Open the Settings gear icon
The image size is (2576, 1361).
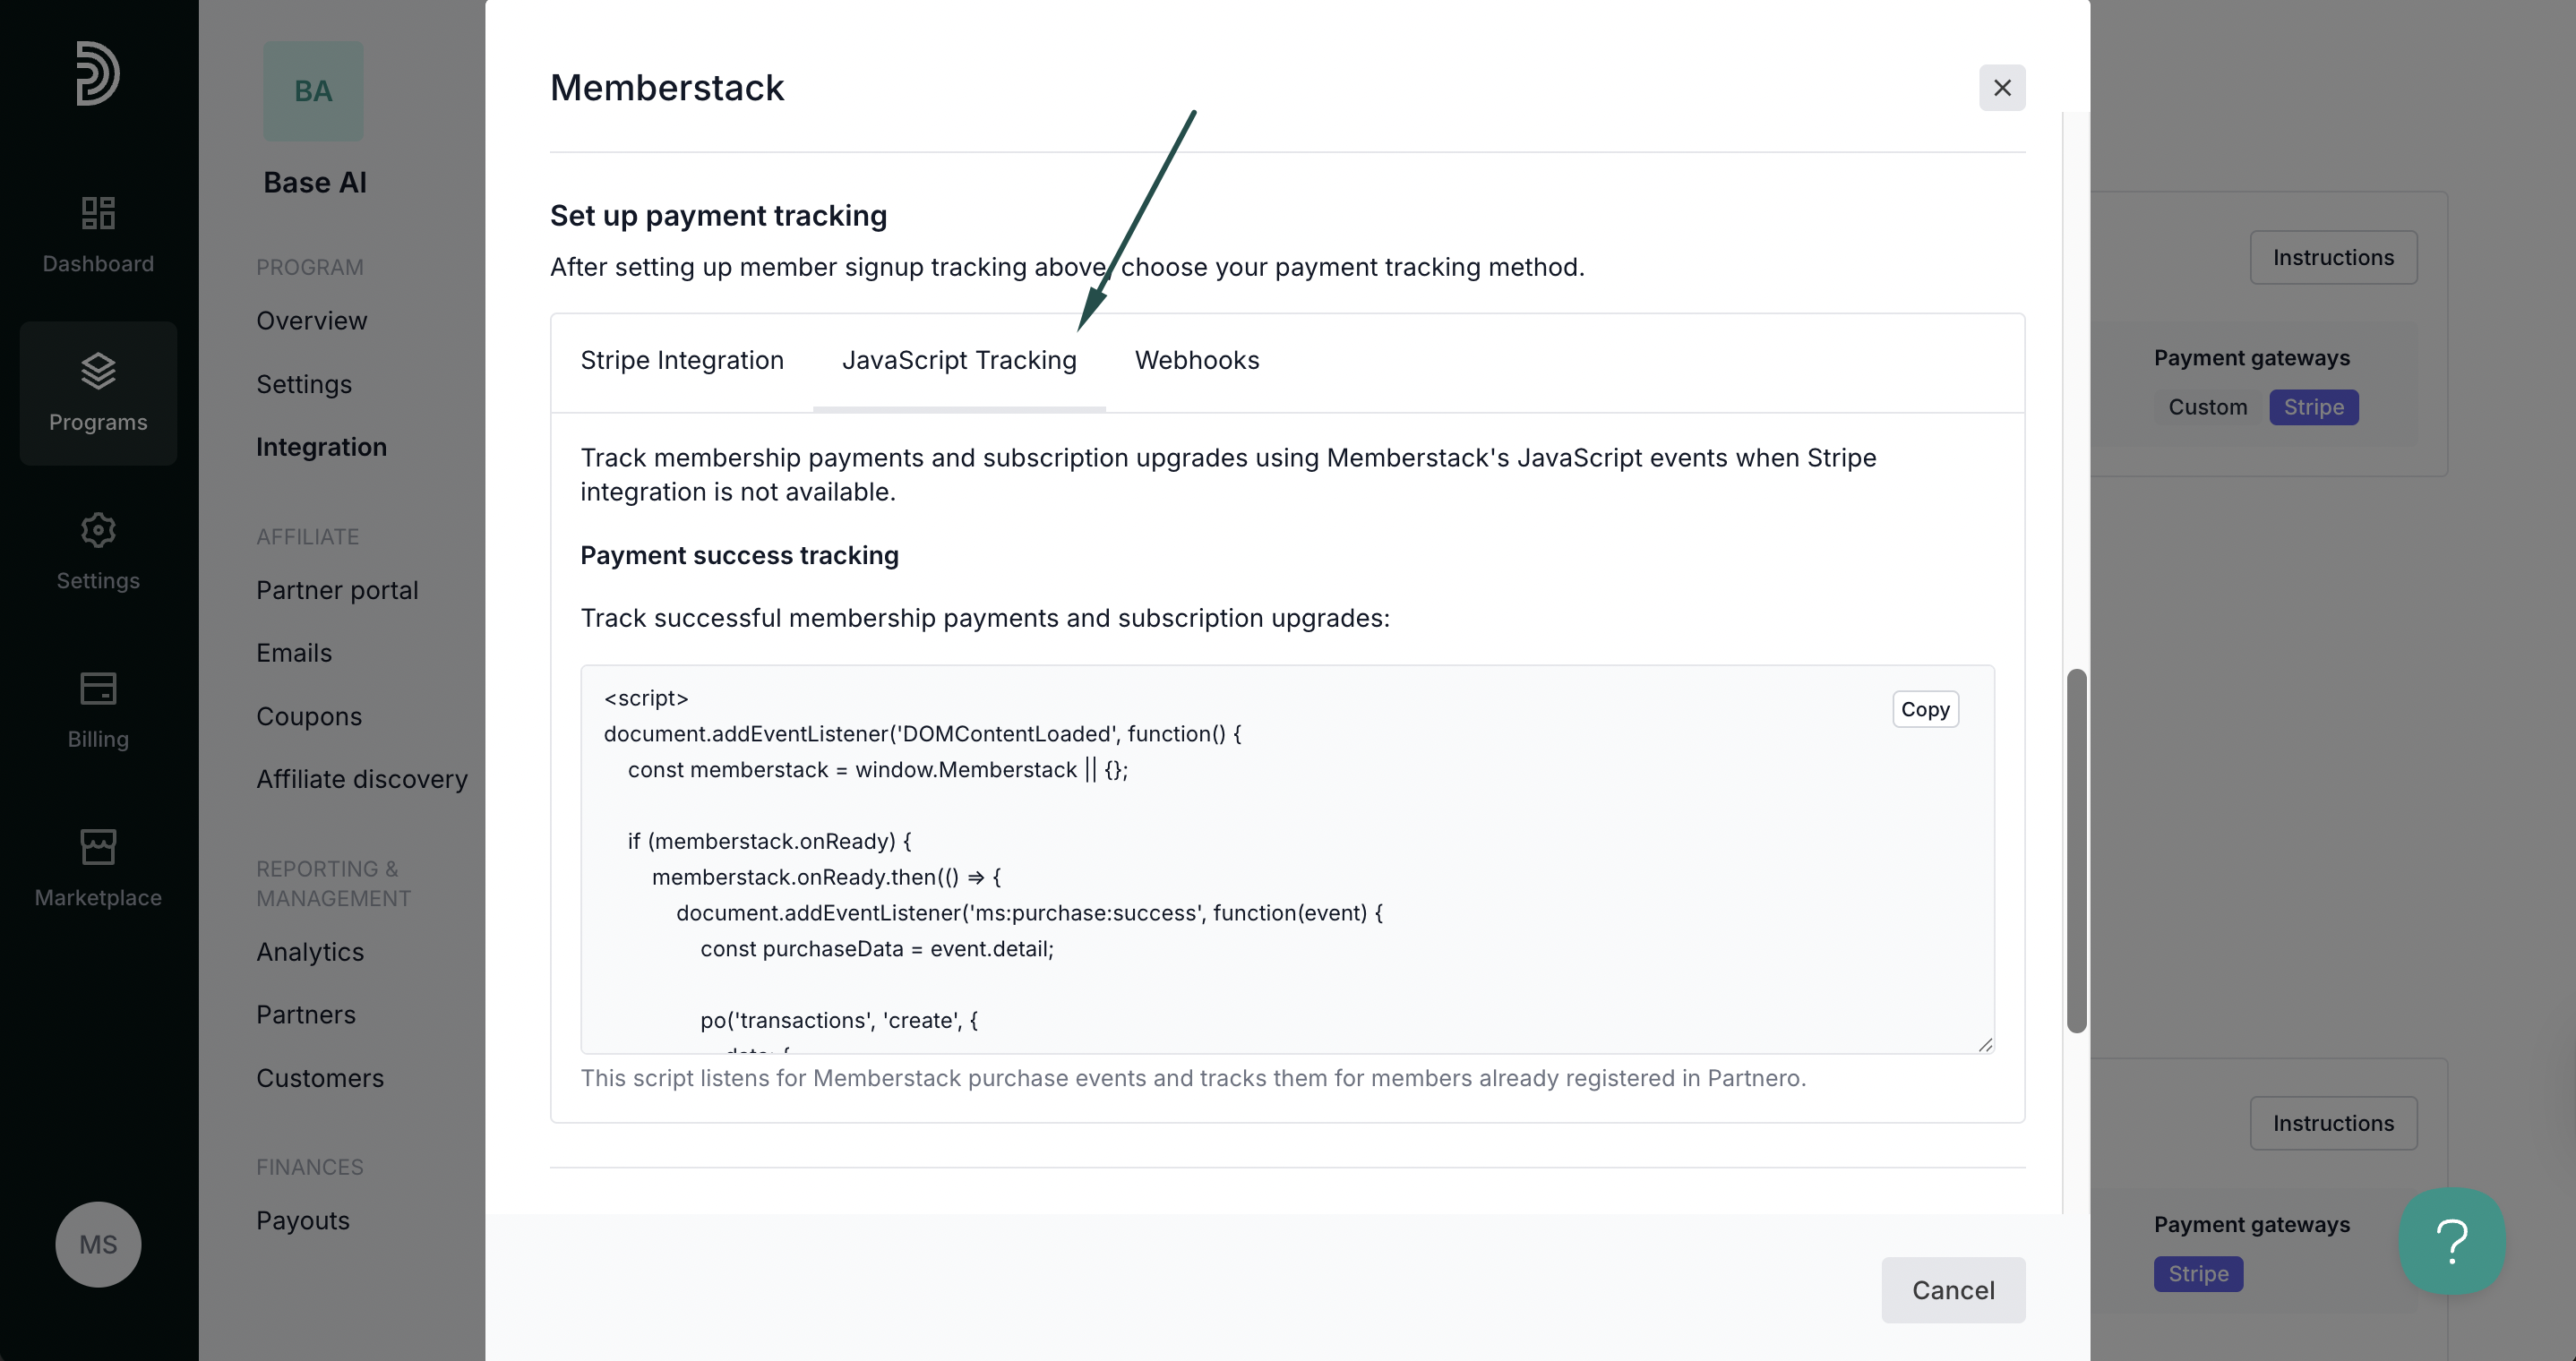[98, 529]
